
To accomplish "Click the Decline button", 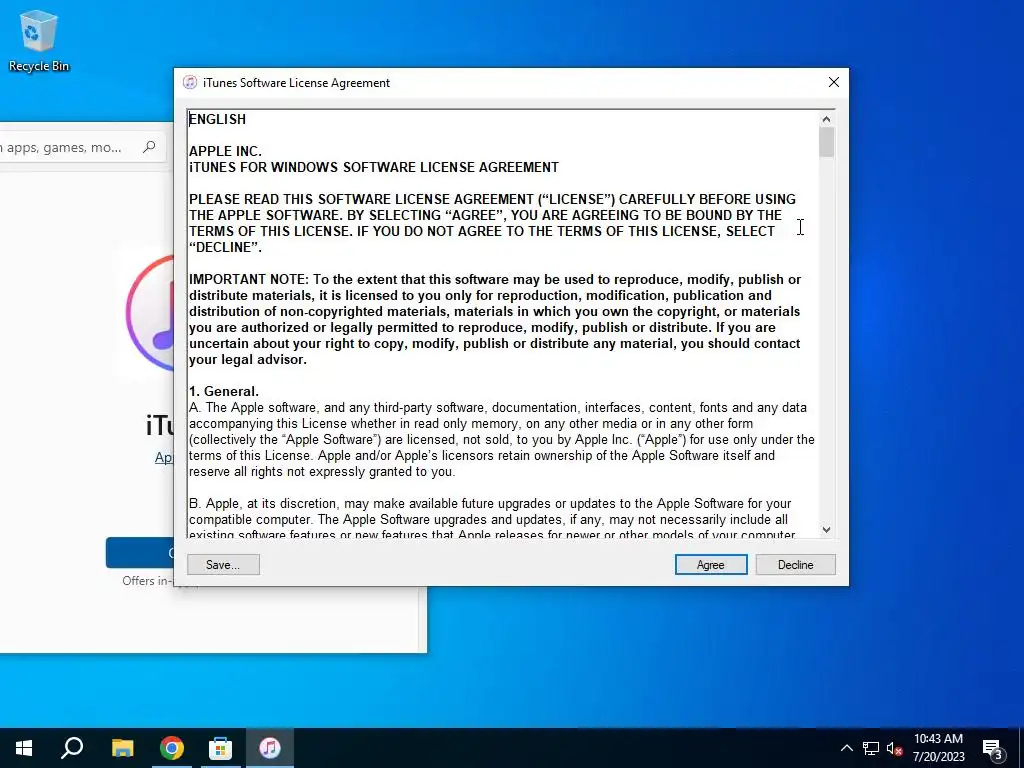I will [x=795, y=564].
